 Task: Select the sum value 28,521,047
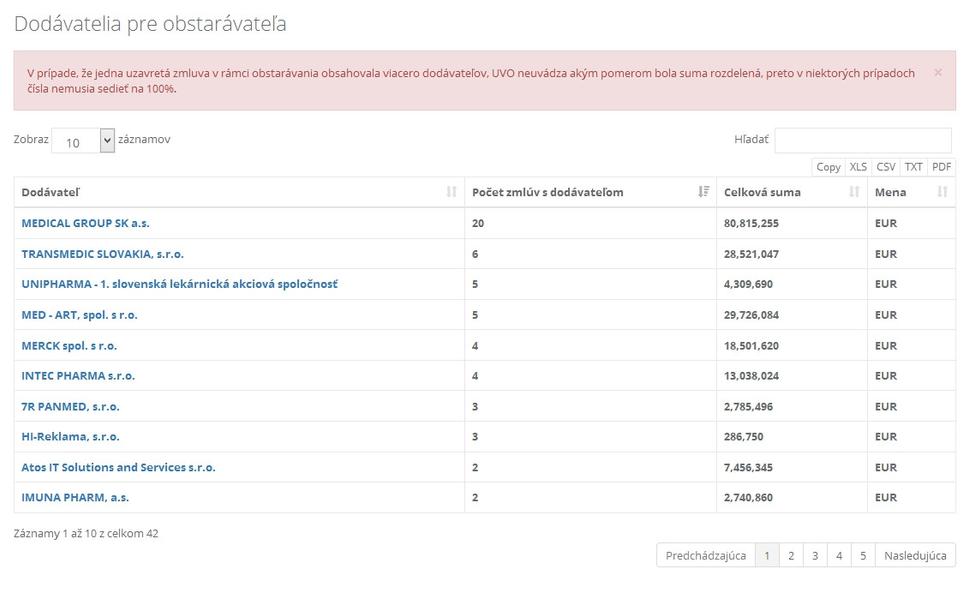[751, 254]
